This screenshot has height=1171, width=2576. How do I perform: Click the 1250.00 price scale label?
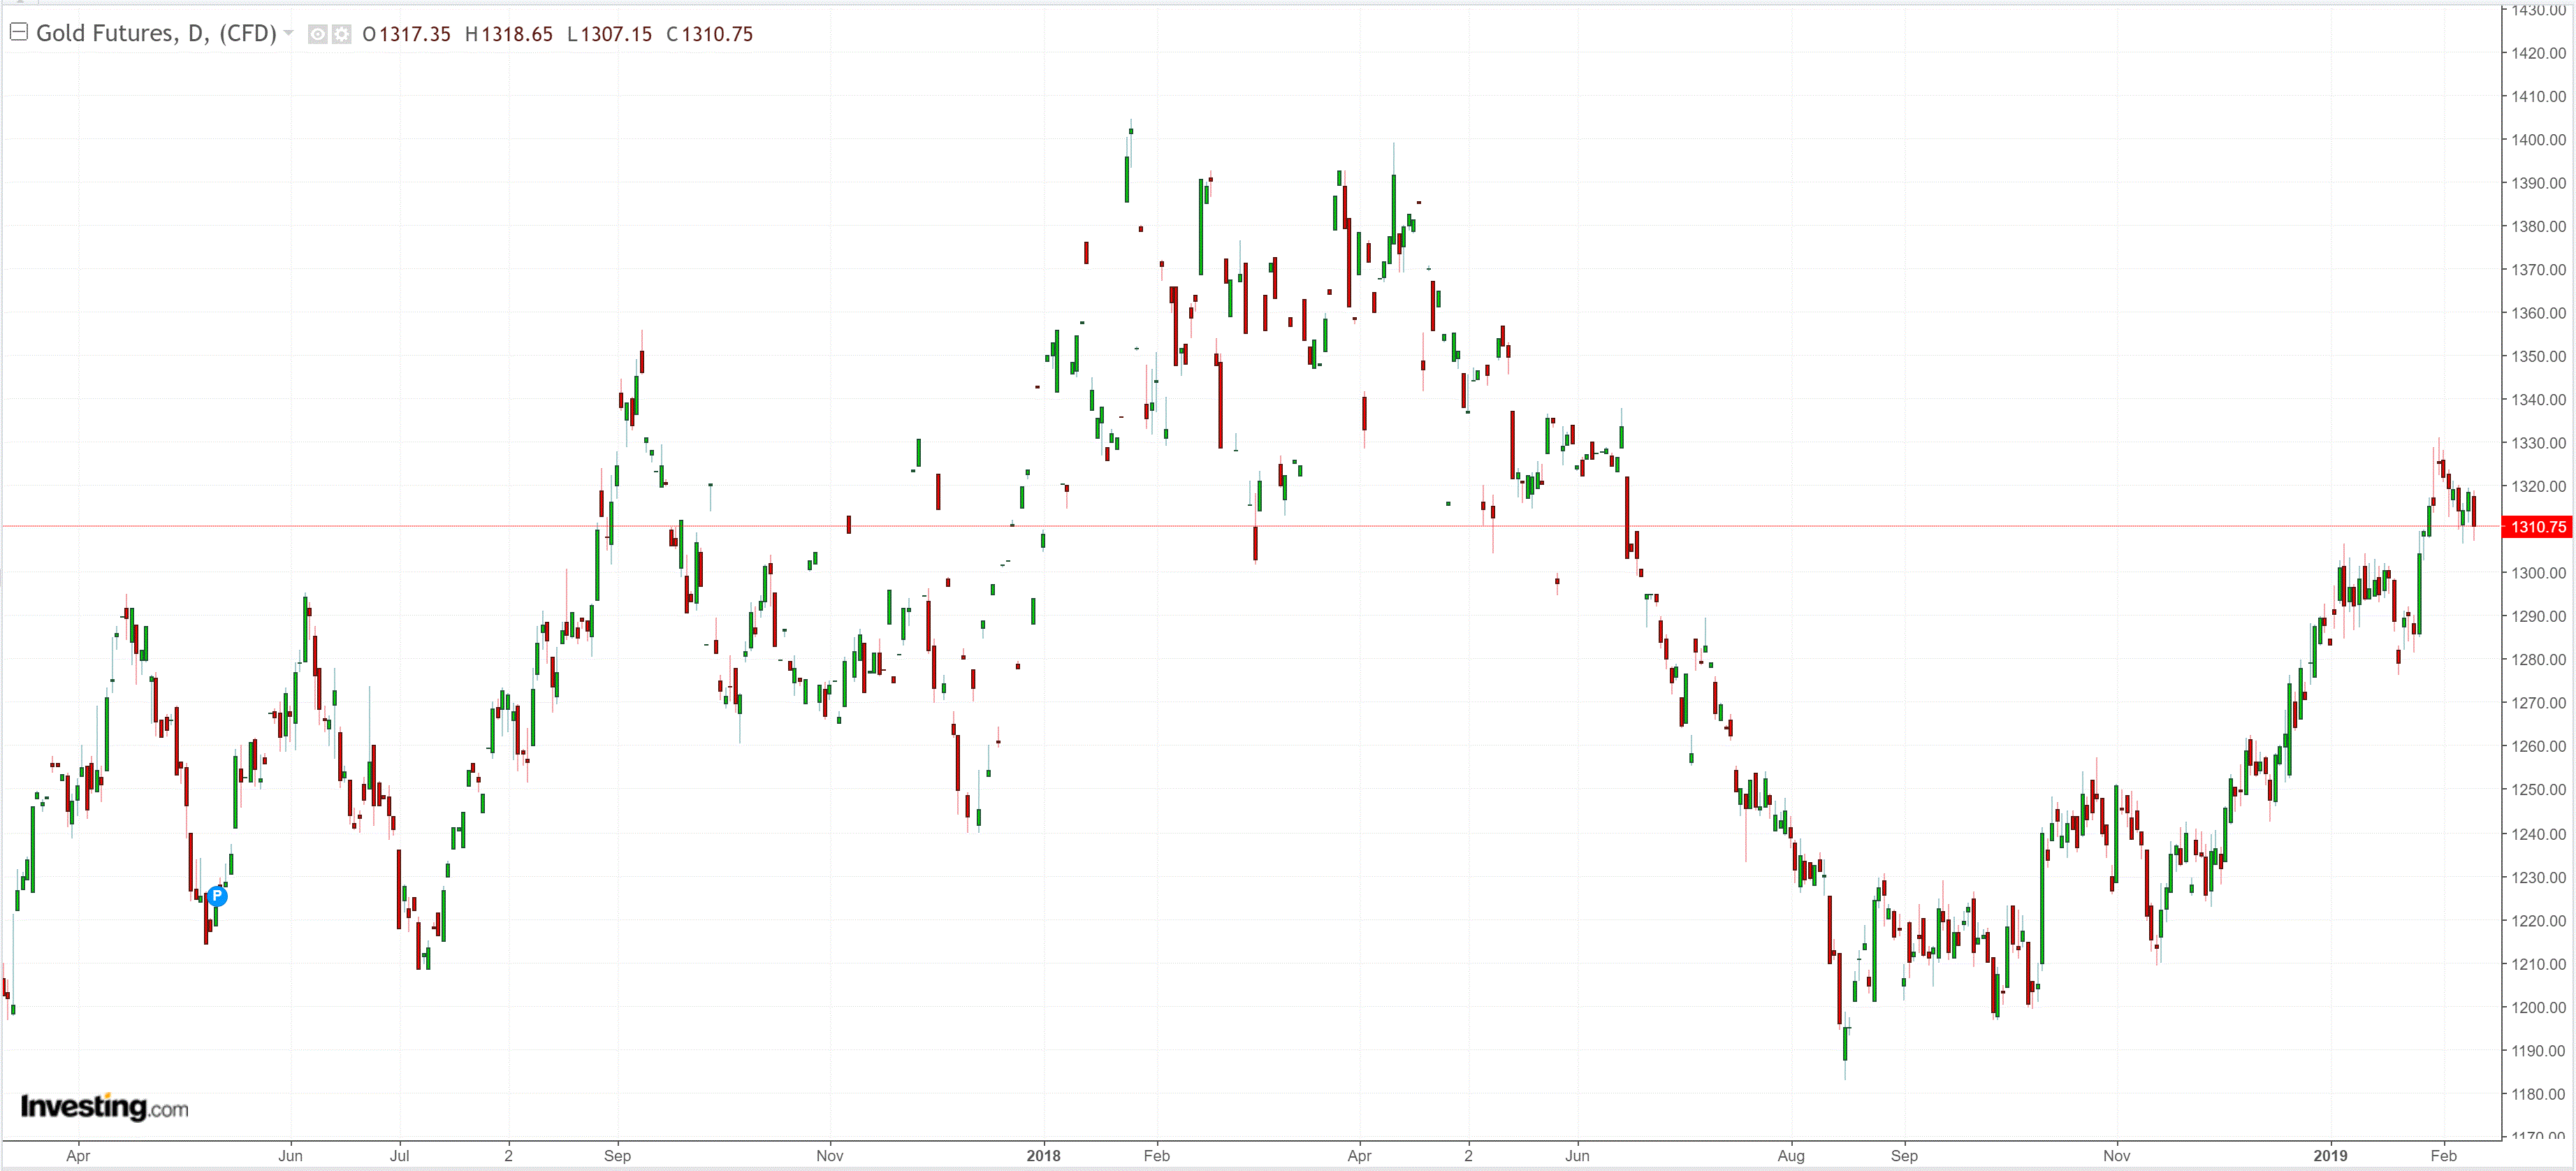click(x=2538, y=790)
